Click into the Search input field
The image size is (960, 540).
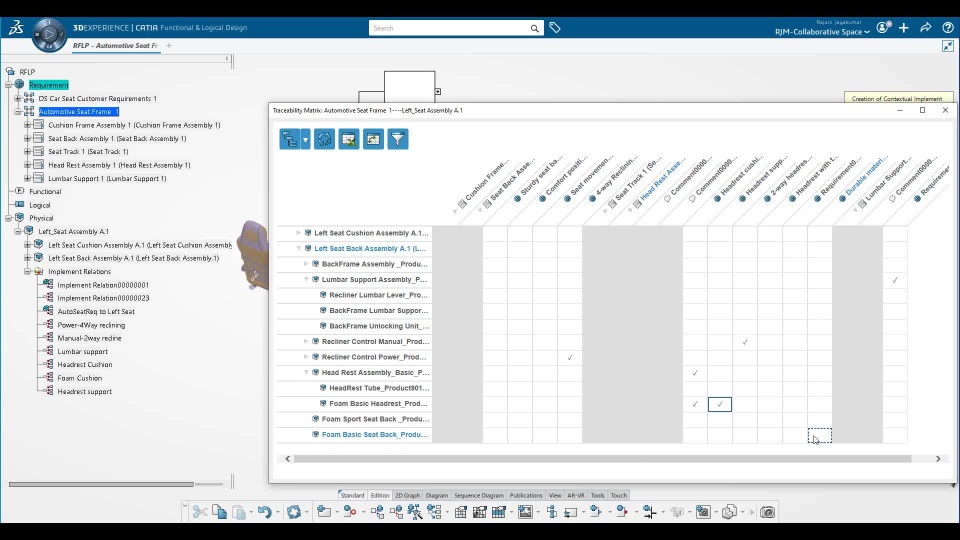[450, 28]
